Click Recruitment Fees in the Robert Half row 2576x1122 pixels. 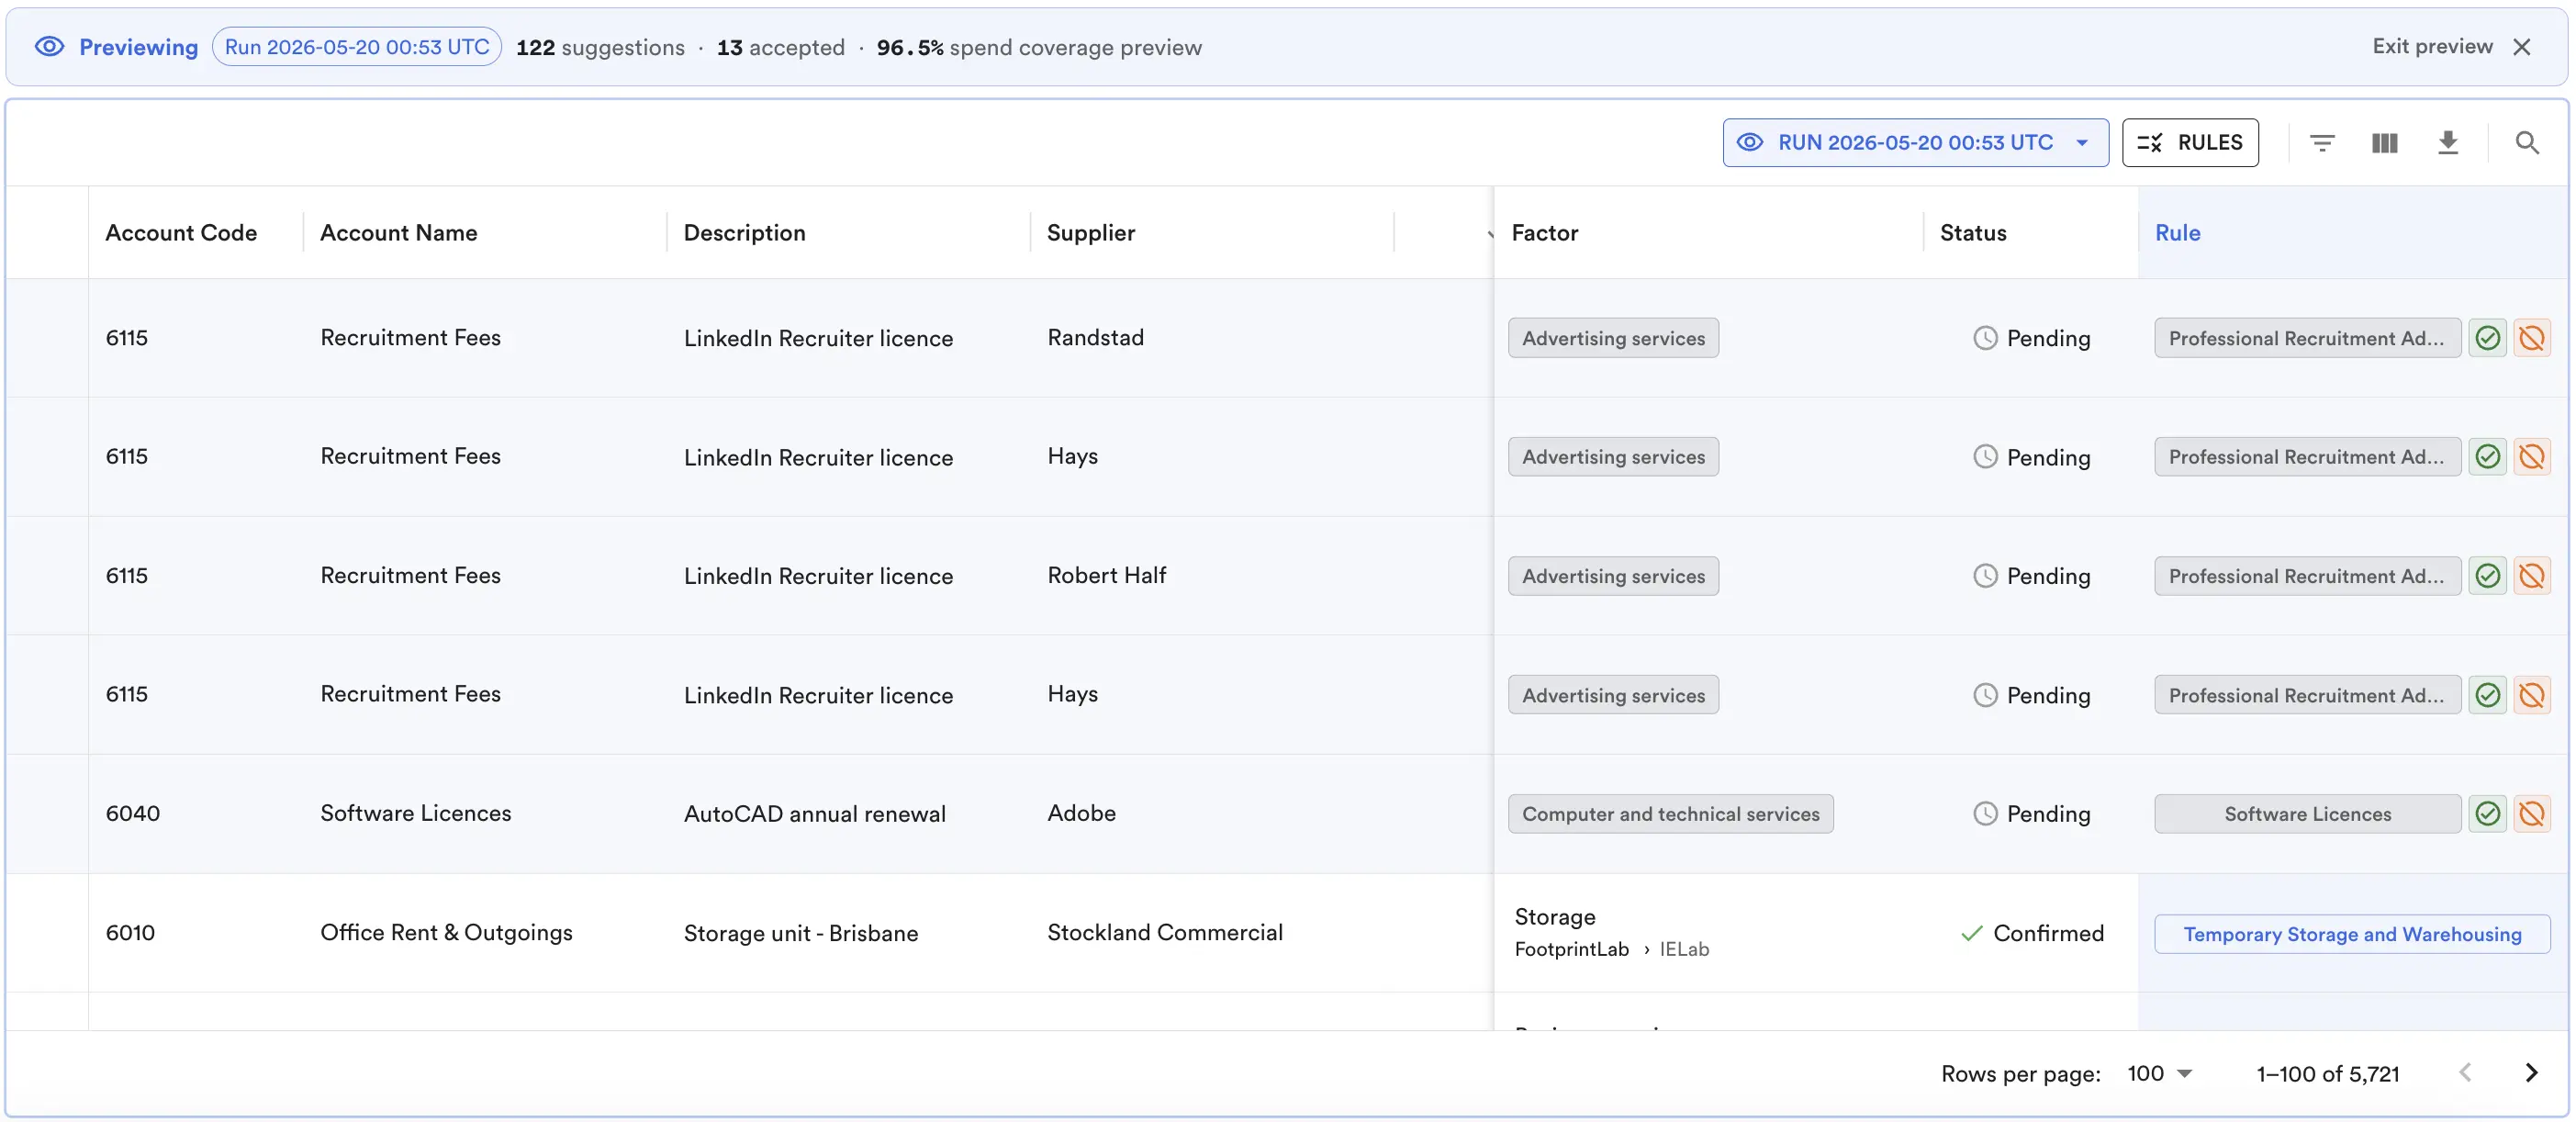(410, 575)
